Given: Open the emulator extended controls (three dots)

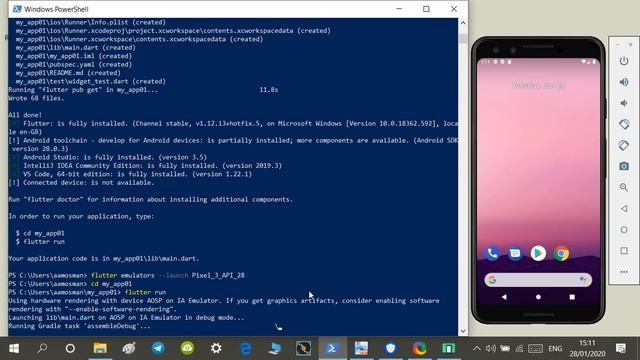Looking at the screenshot, I should pyautogui.click(x=624, y=272).
